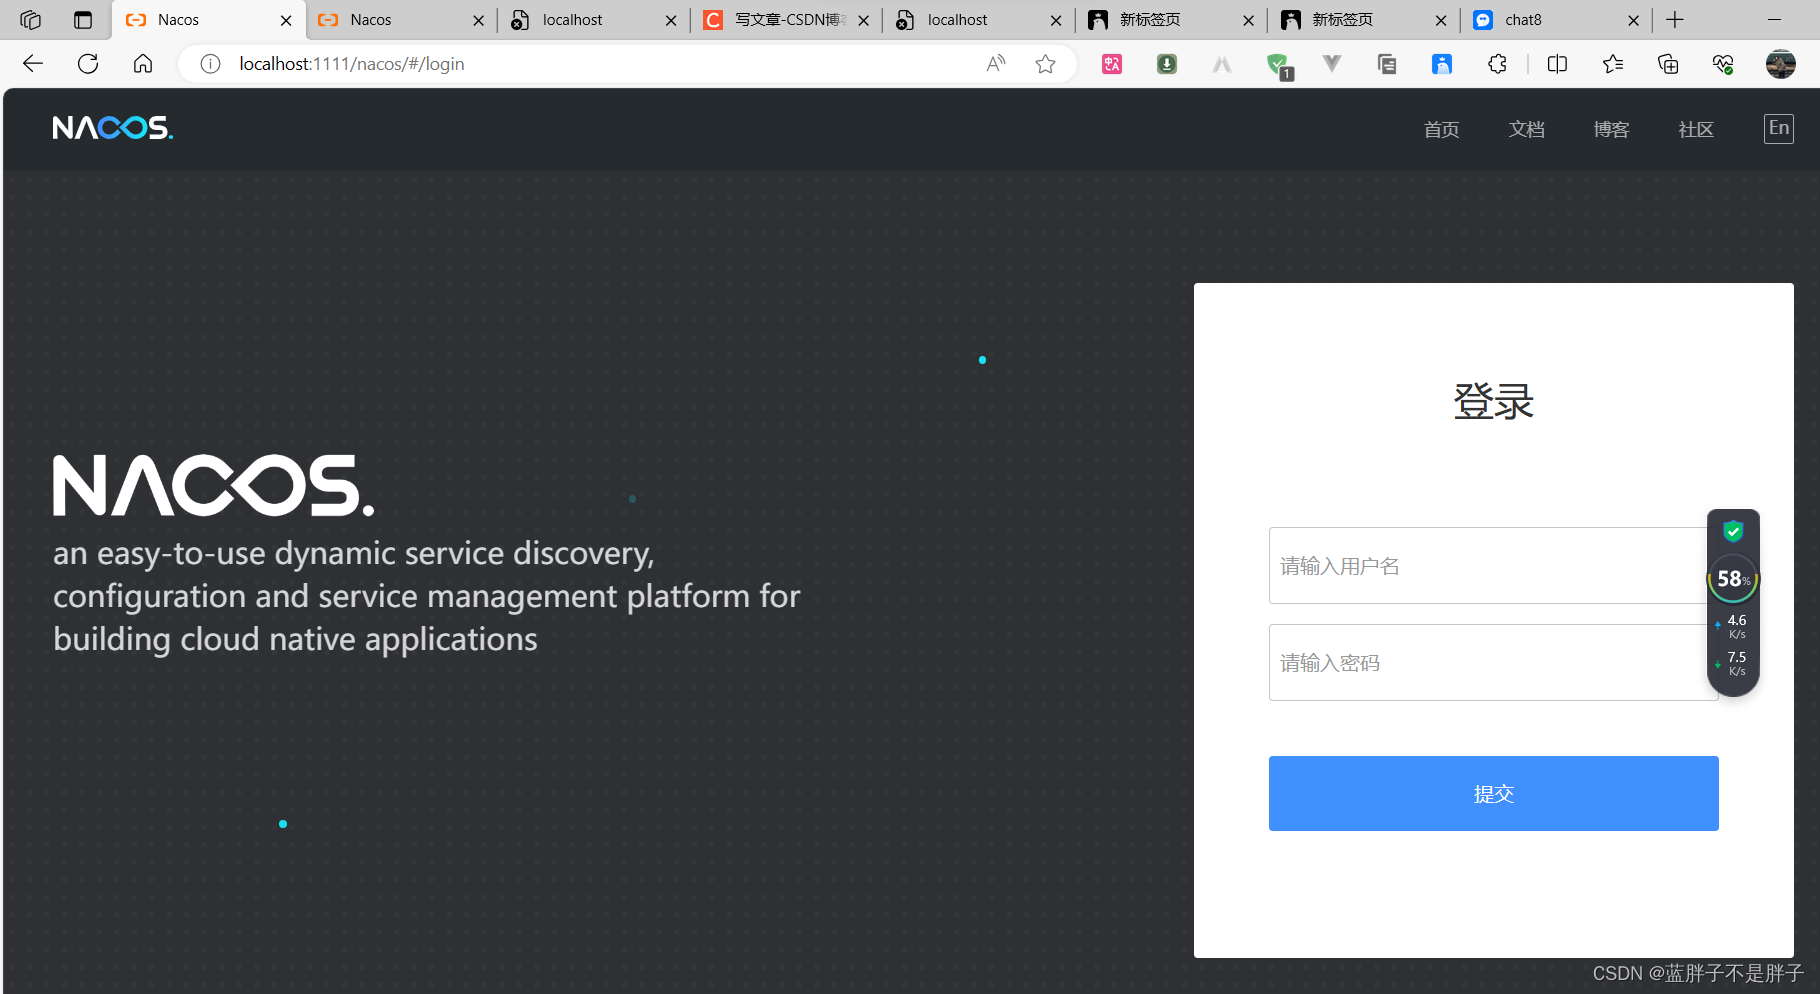Image resolution: width=1820 pixels, height=994 pixels.
Task: Open the pink translate extension icon
Action: (1112, 64)
